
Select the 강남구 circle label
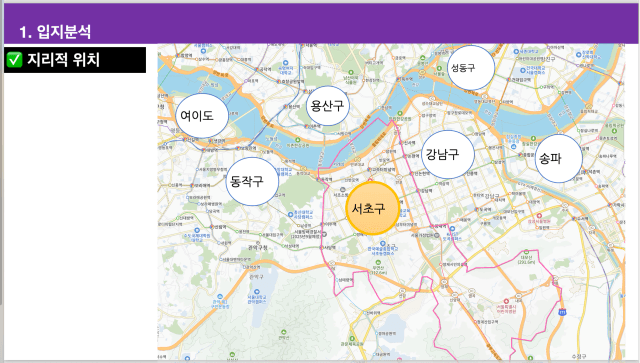tap(448, 154)
